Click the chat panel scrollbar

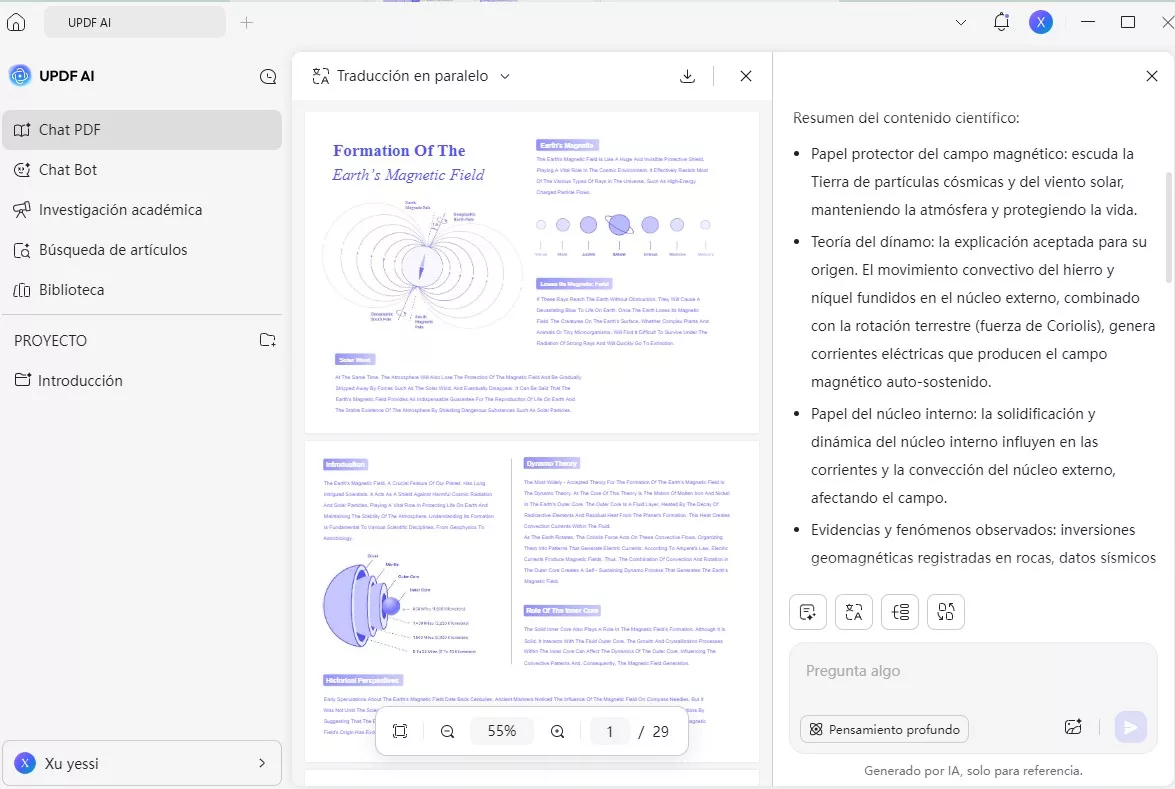[x=1168, y=226]
